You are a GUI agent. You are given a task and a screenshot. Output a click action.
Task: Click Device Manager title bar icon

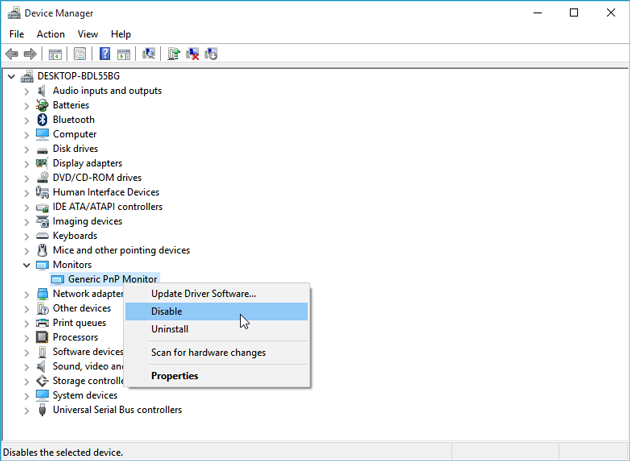point(14,13)
